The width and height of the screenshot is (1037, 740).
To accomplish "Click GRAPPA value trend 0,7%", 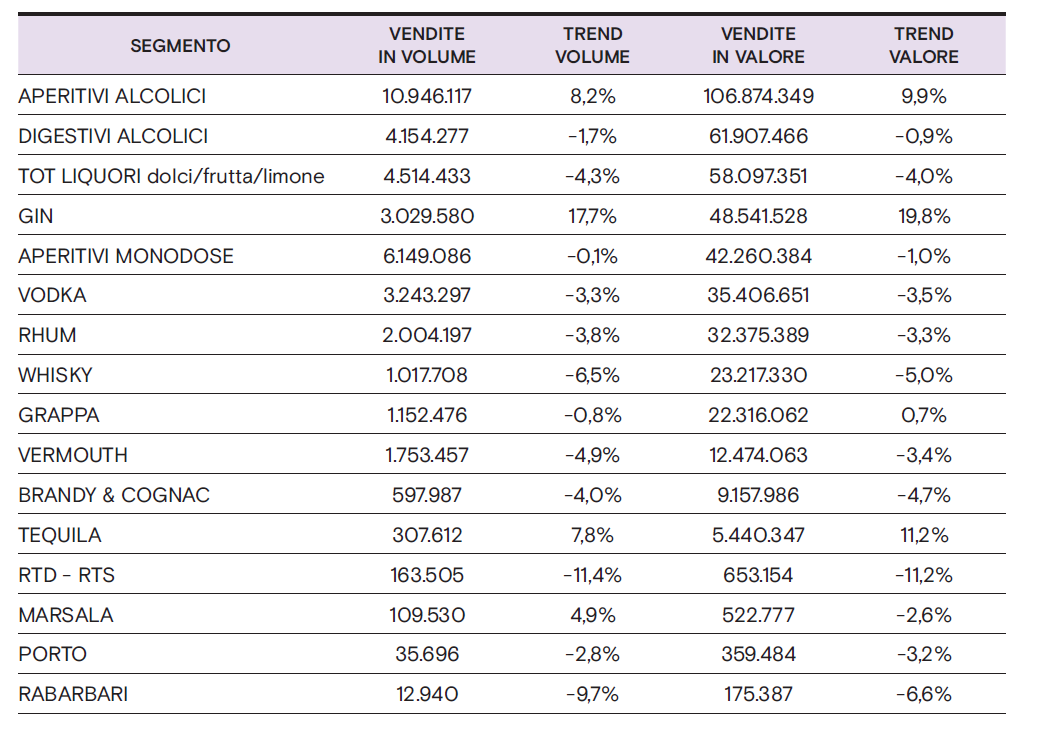I will (x=924, y=415).
